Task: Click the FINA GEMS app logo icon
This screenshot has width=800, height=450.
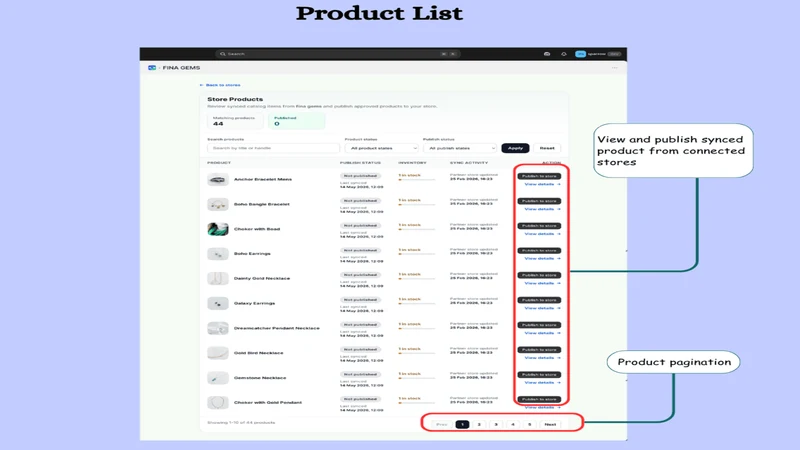Action: [x=152, y=68]
